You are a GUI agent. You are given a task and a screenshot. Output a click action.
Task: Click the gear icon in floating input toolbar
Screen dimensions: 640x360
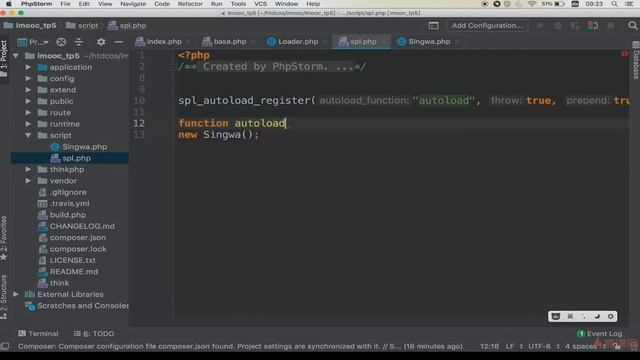[611, 316]
